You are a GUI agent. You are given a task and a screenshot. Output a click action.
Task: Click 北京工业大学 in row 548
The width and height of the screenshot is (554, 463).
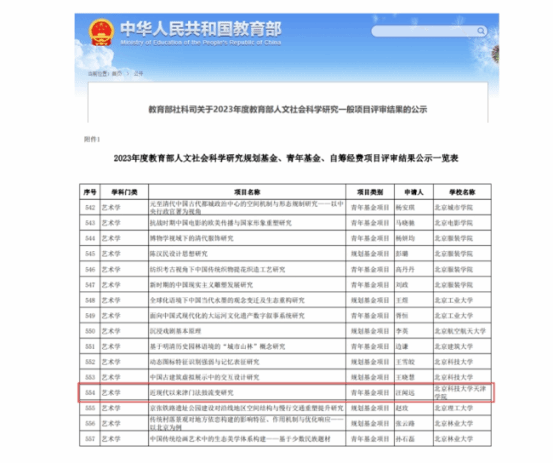454,300
